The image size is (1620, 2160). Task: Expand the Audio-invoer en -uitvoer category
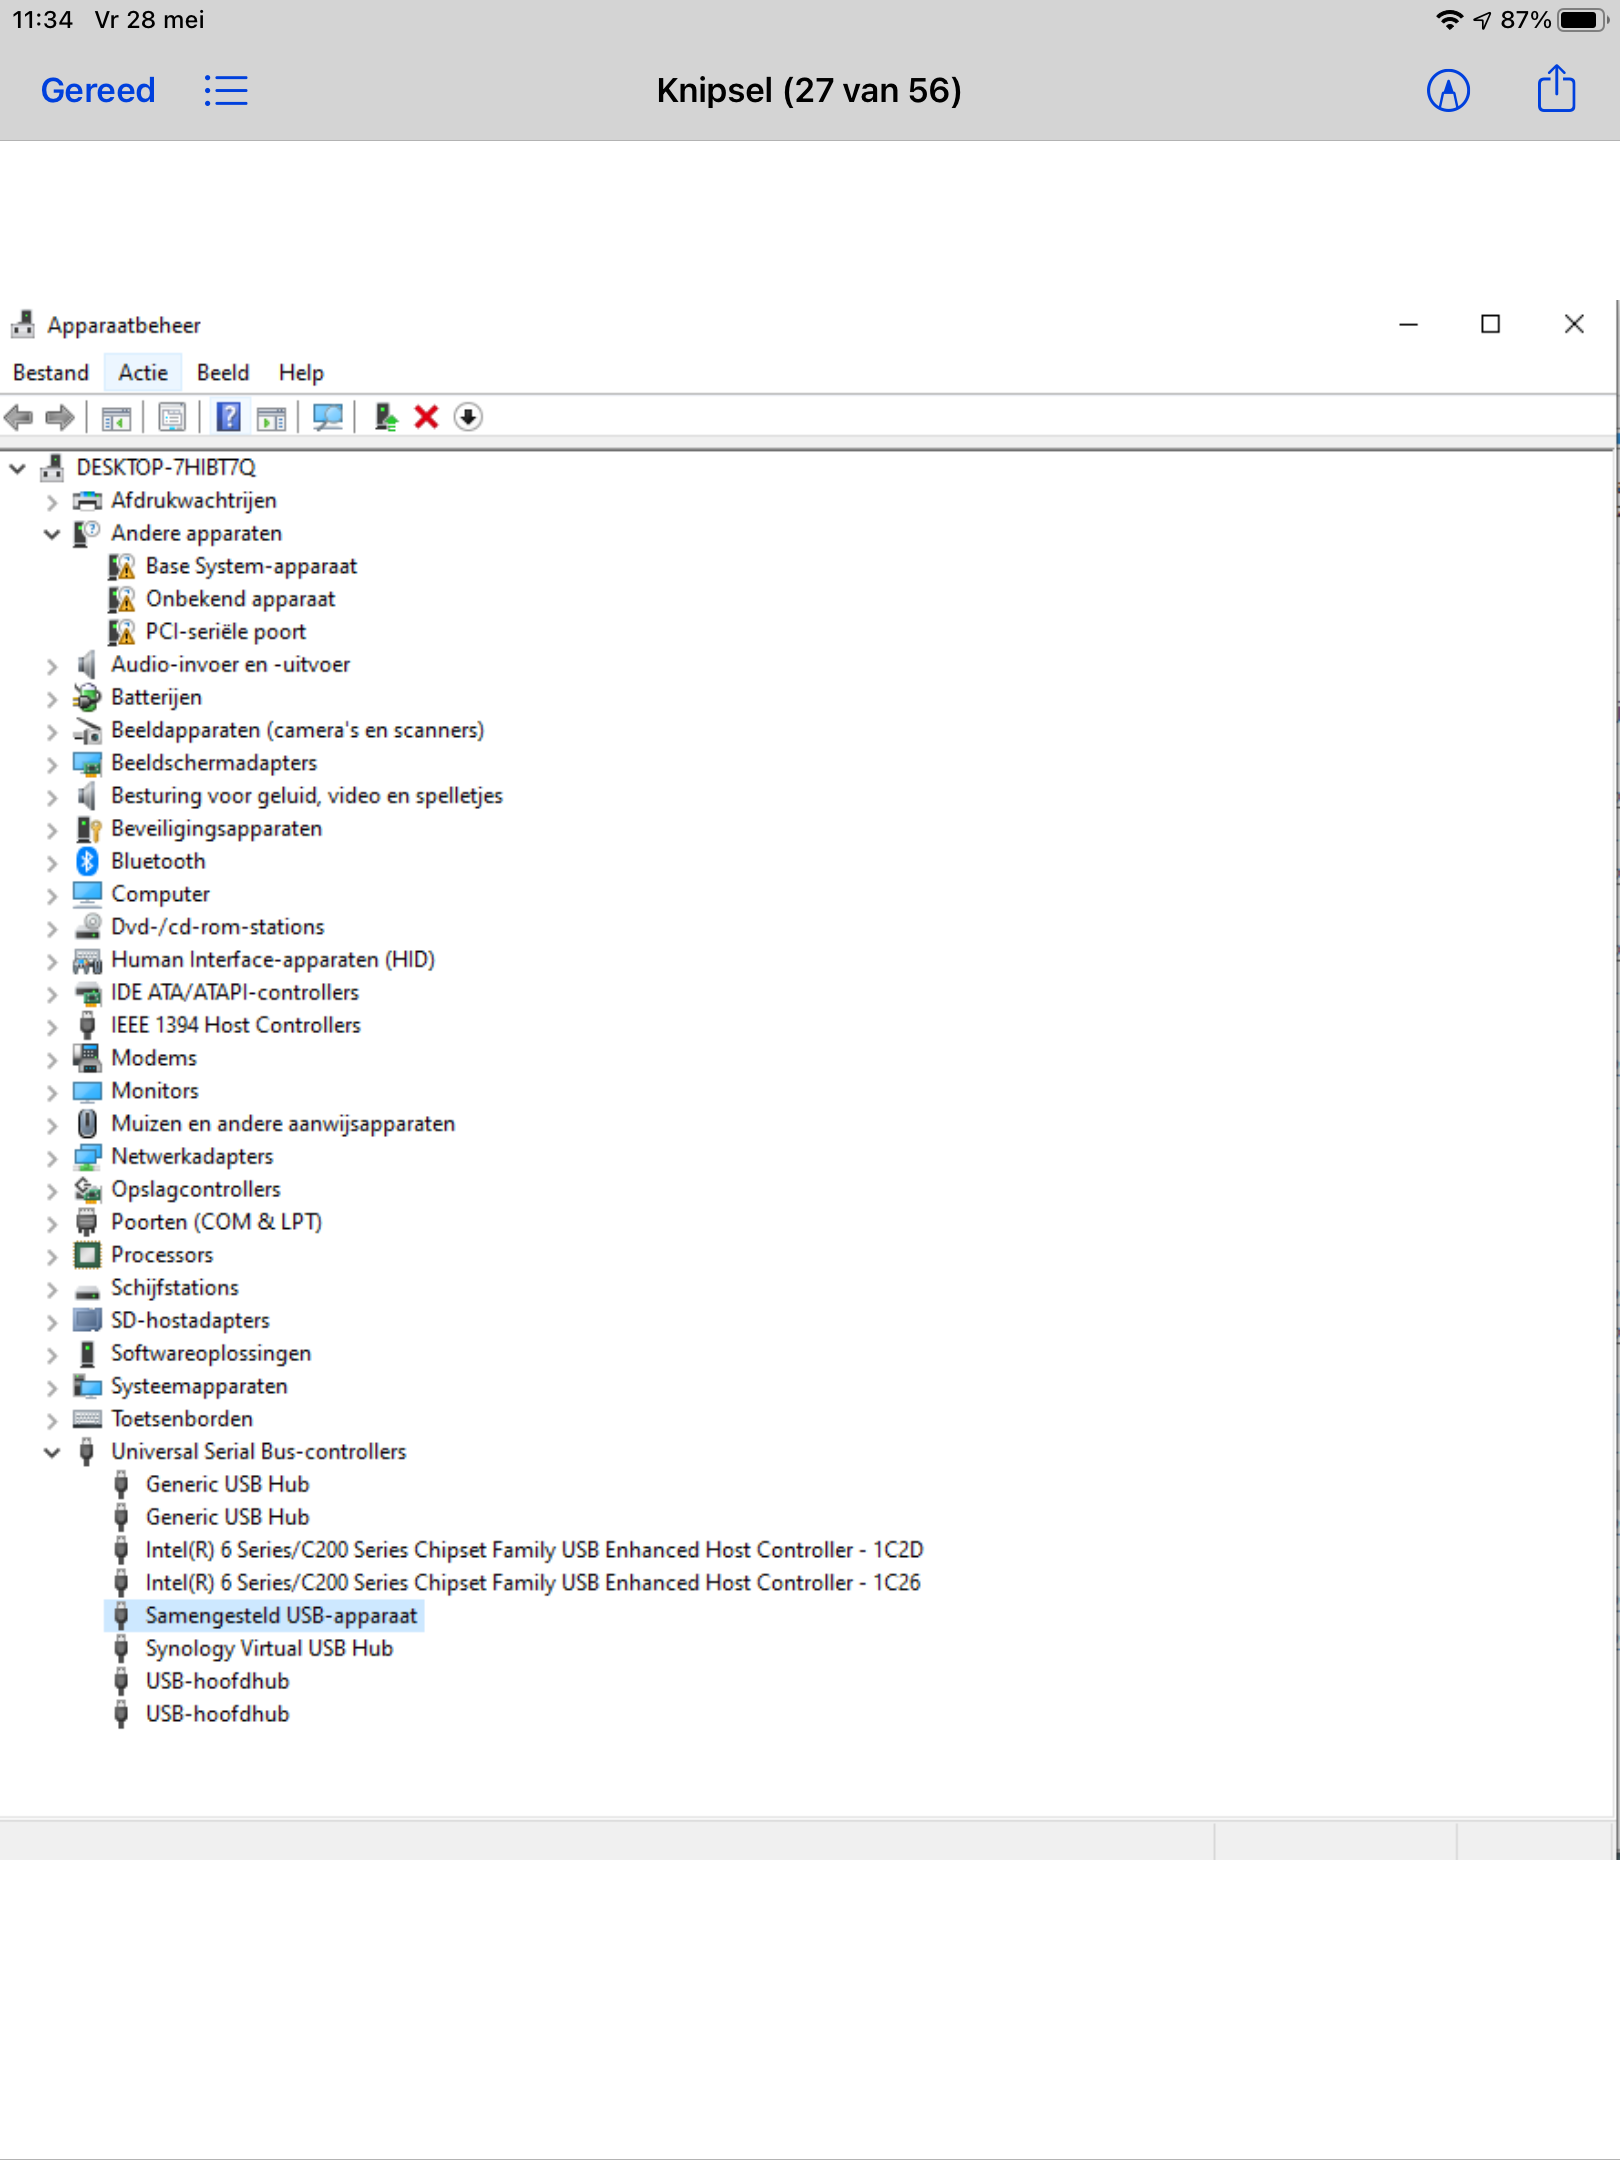click(52, 665)
